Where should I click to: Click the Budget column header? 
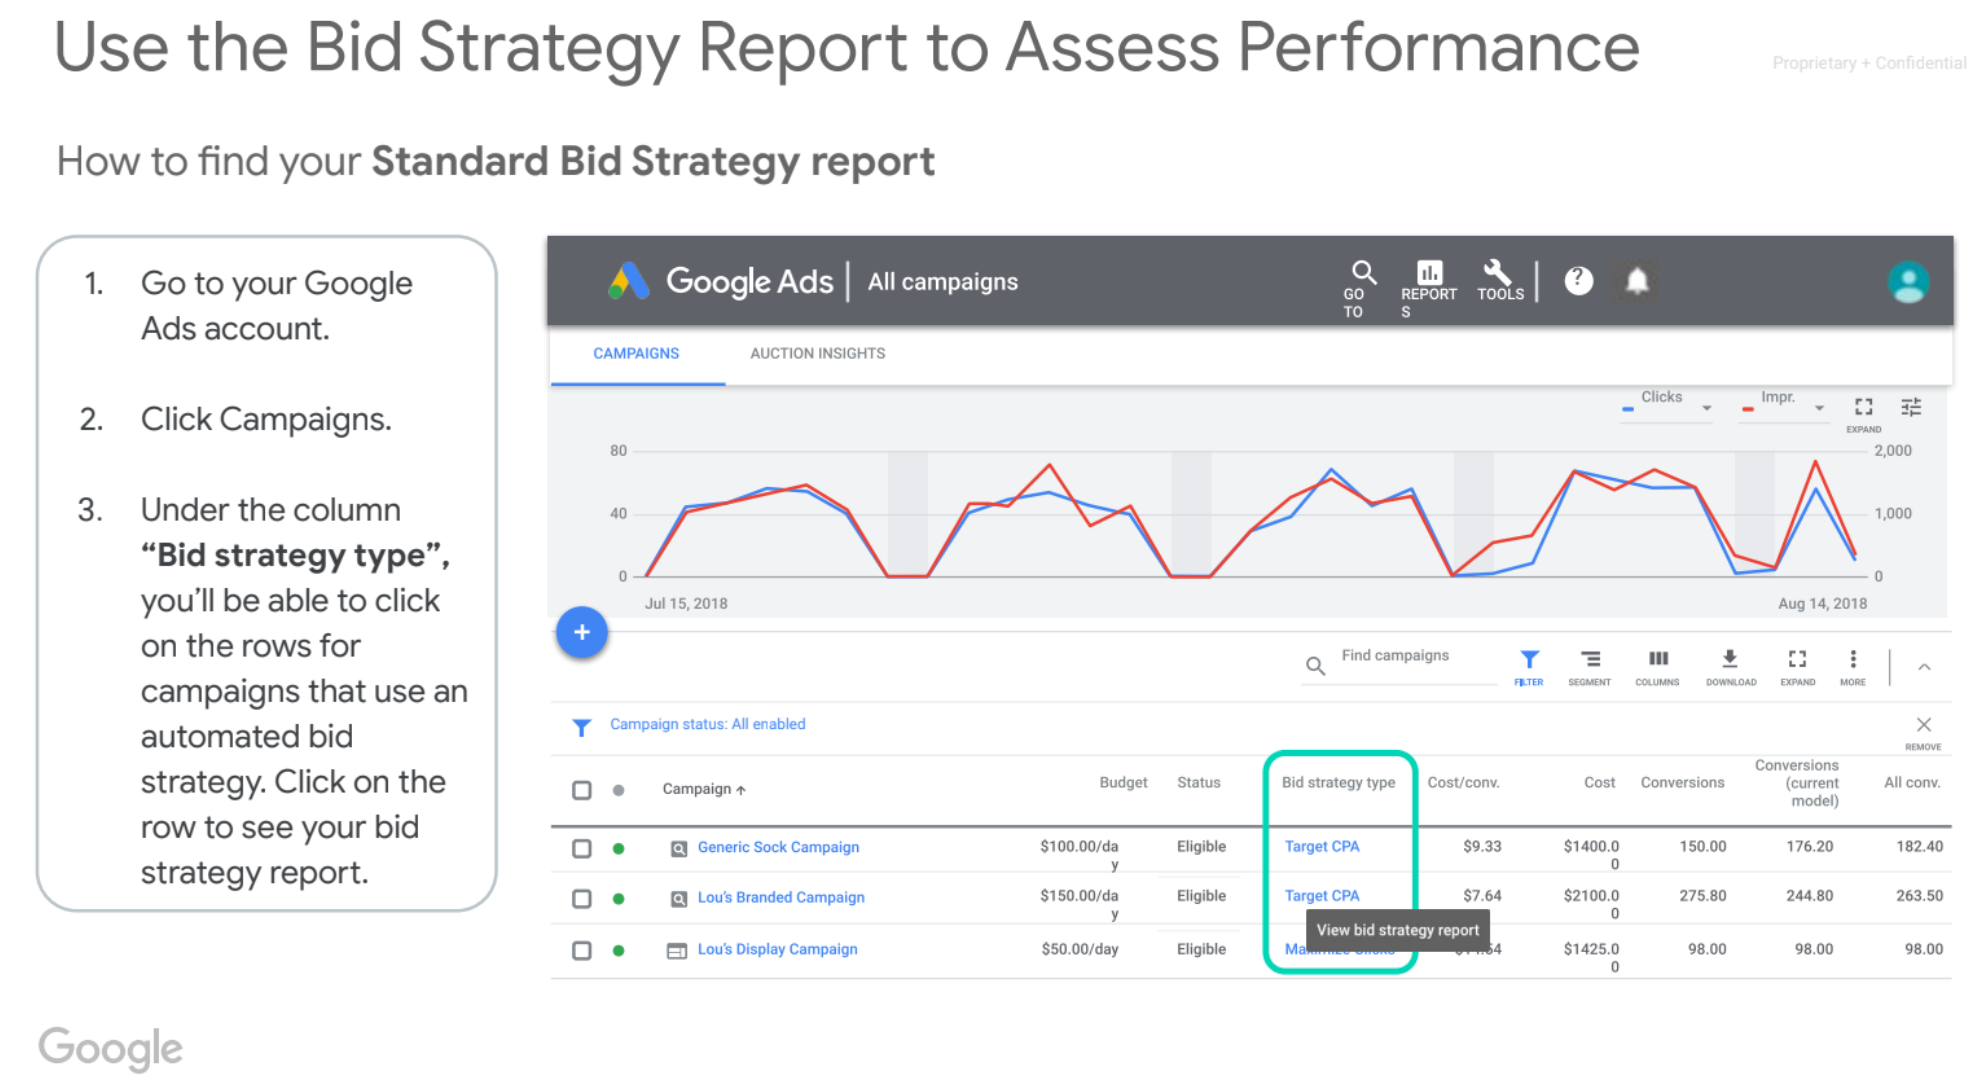pos(1123,782)
